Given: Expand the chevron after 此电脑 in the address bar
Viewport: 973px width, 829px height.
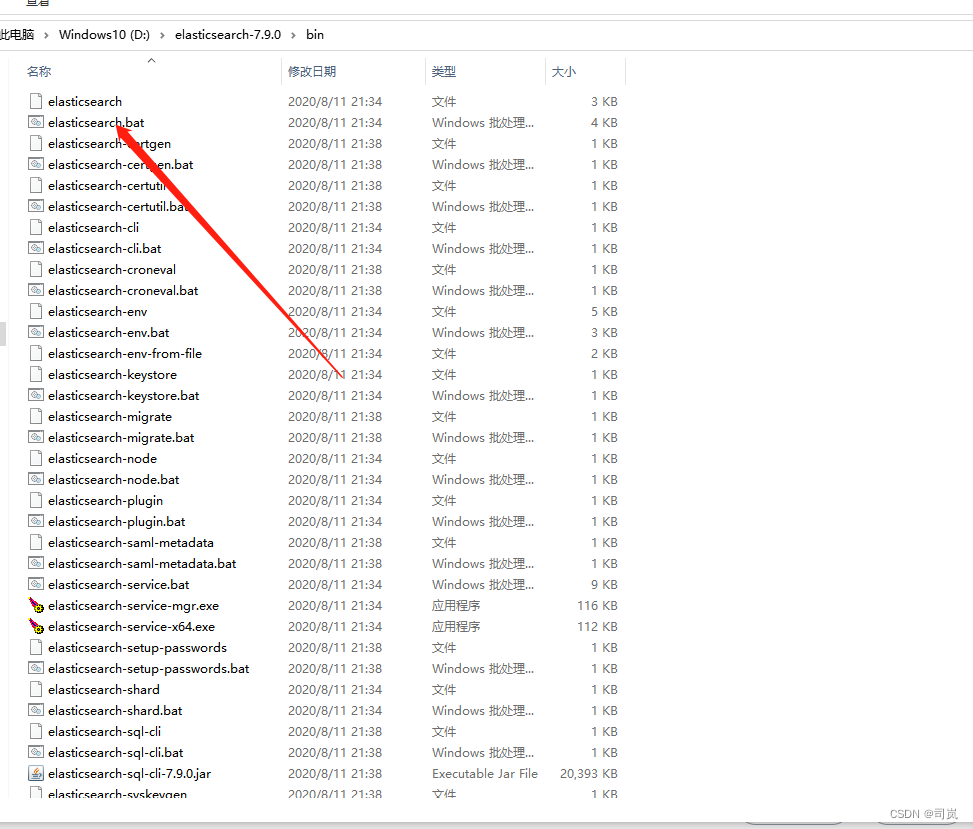Looking at the screenshot, I should (46, 35).
